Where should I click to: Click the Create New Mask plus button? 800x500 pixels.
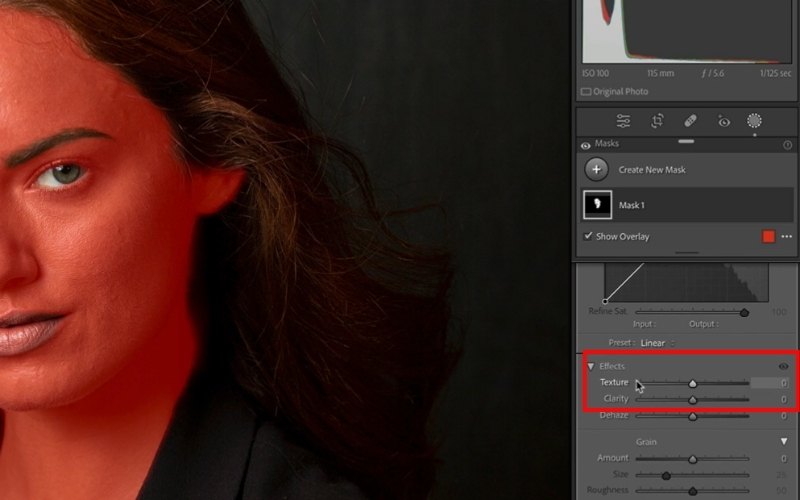pos(596,169)
